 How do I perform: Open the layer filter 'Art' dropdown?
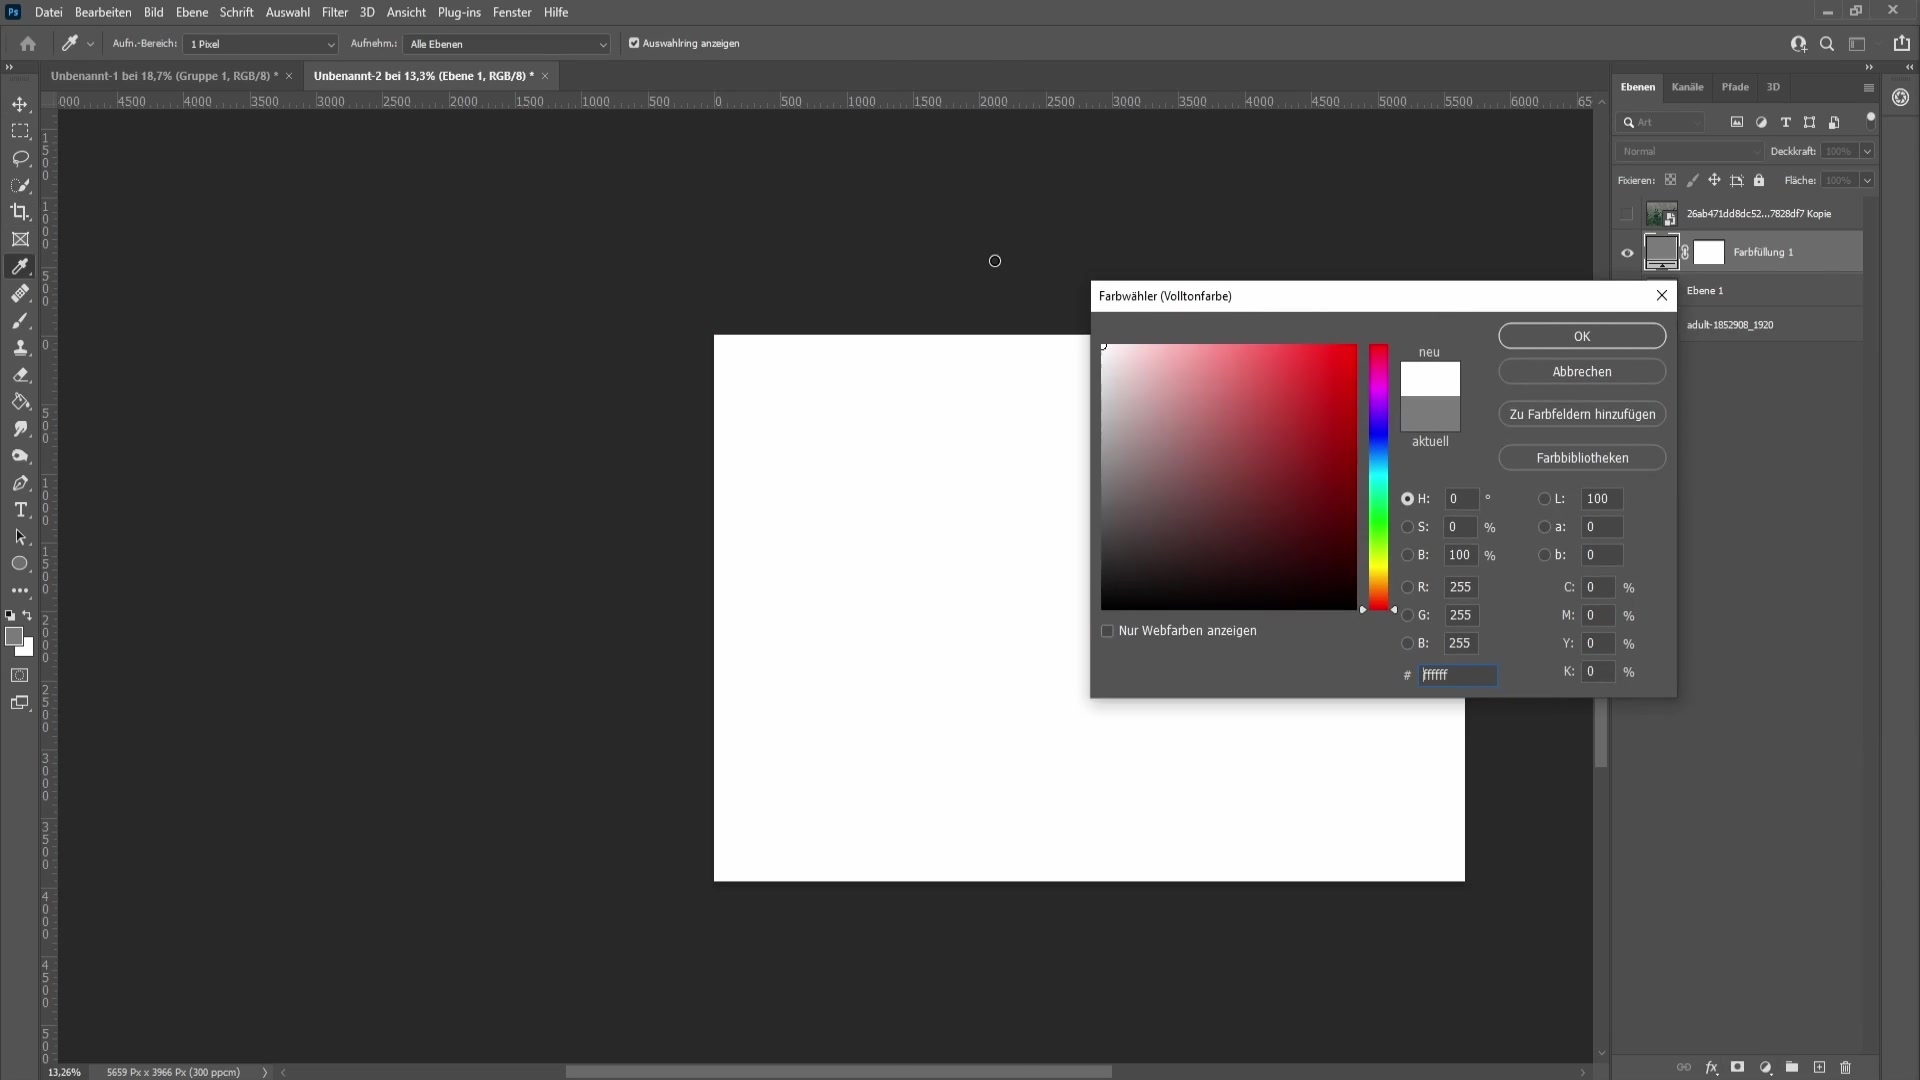tap(1660, 122)
